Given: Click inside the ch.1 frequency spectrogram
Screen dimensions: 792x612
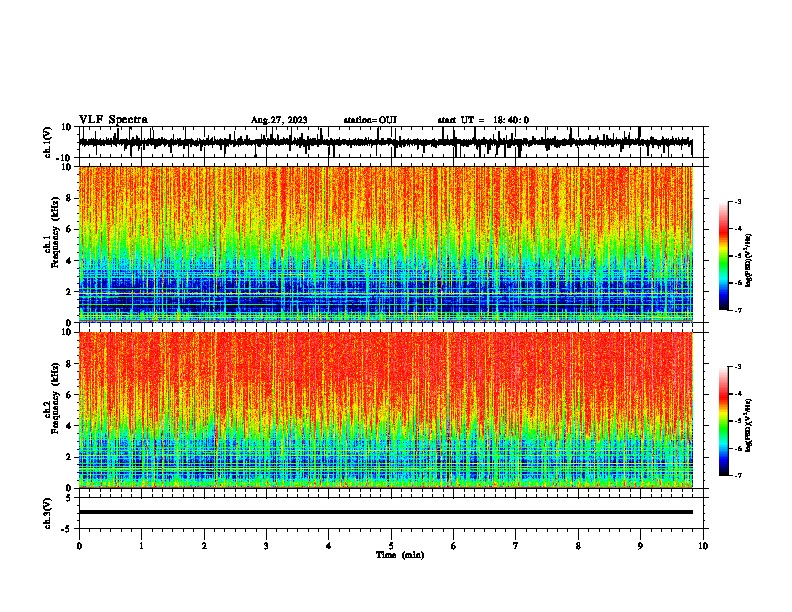Looking at the screenshot, I should pos(386,244).
